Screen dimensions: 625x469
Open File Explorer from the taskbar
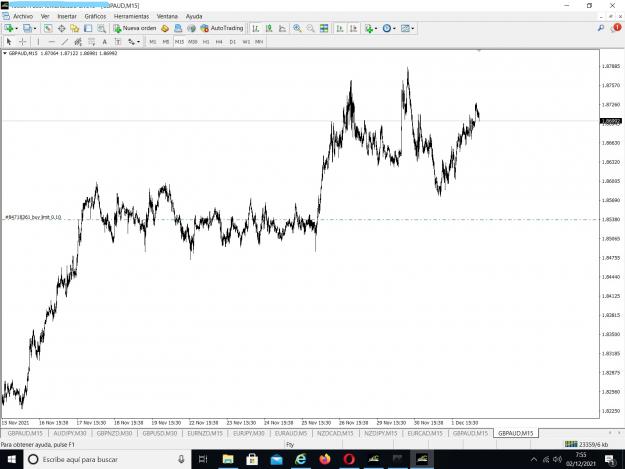coord(228,459)
